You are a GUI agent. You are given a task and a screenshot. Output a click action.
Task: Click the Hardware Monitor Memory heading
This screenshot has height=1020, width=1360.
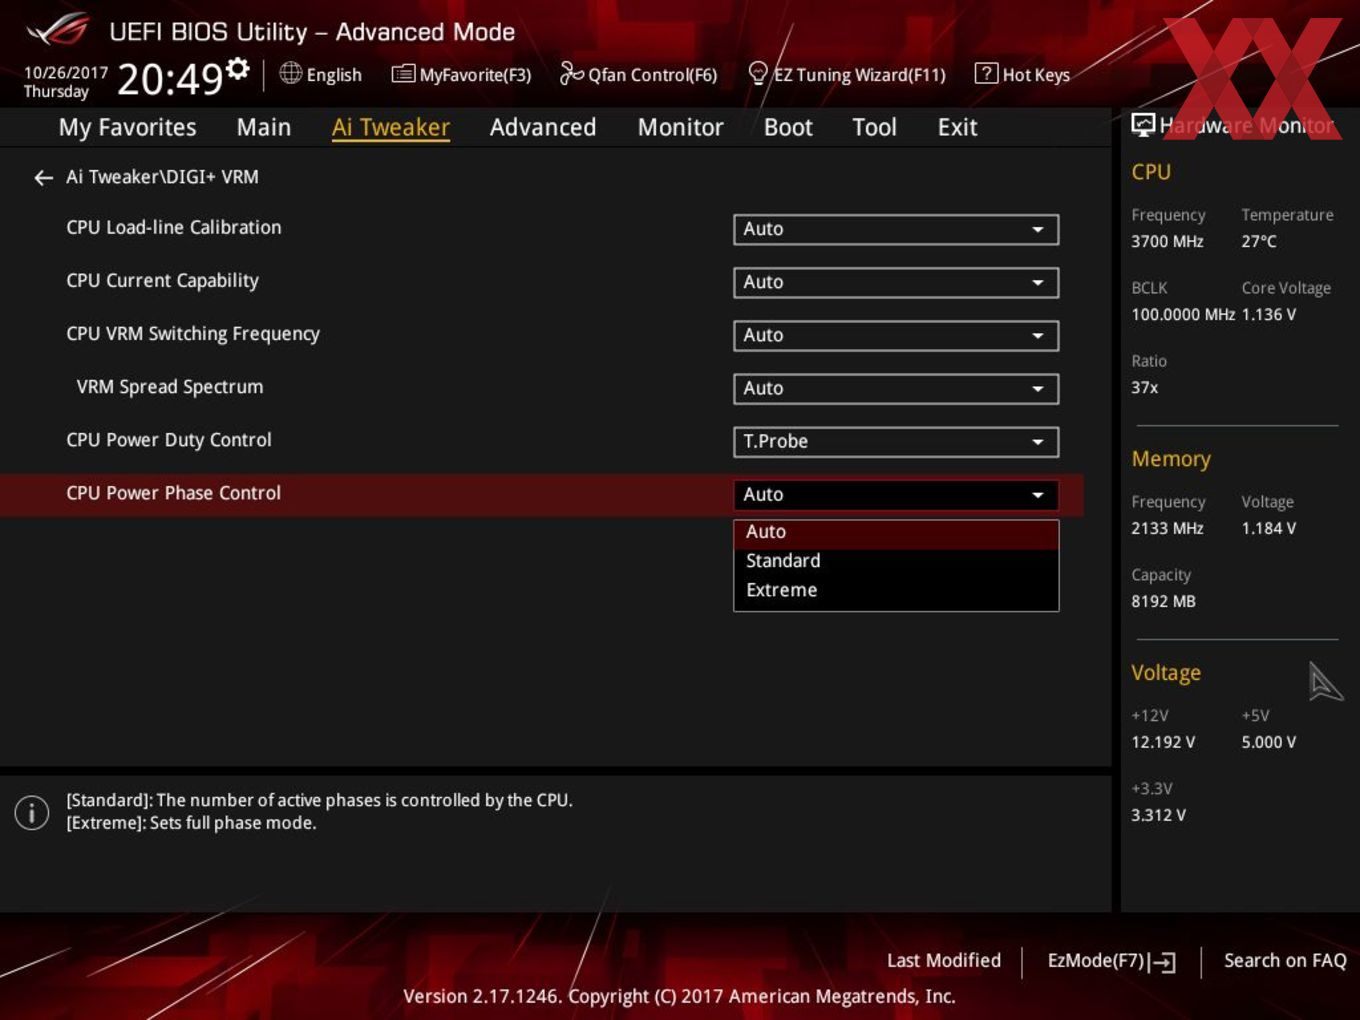1171,459
